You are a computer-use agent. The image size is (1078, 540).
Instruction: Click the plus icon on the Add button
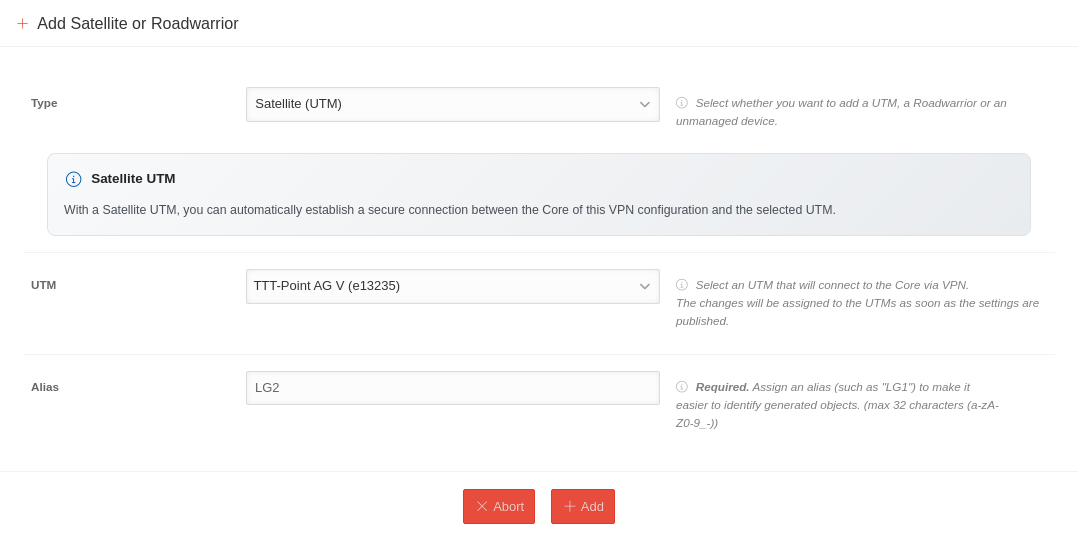click(x=570, y=506)
